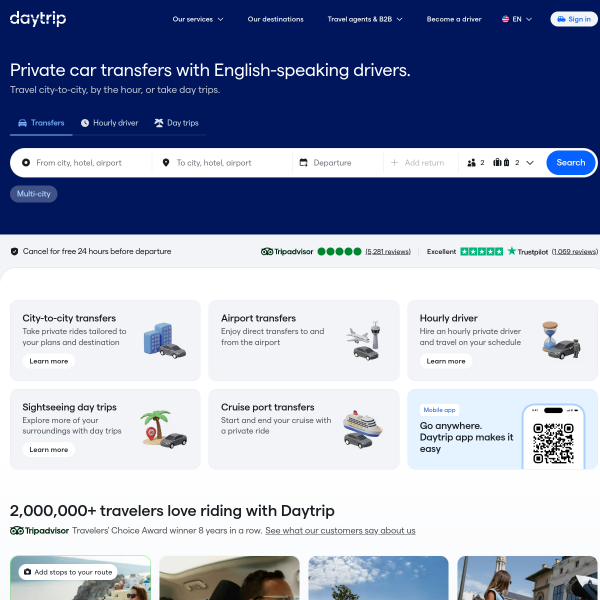Click the calendar icon in Departure field
The image size is (600, 600).
coord(303,163)
